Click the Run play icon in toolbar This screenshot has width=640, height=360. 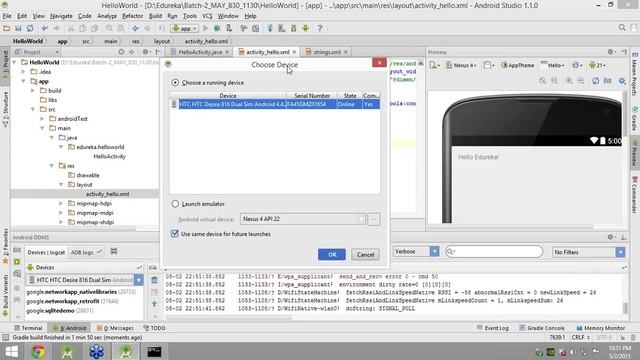[205, 28]
